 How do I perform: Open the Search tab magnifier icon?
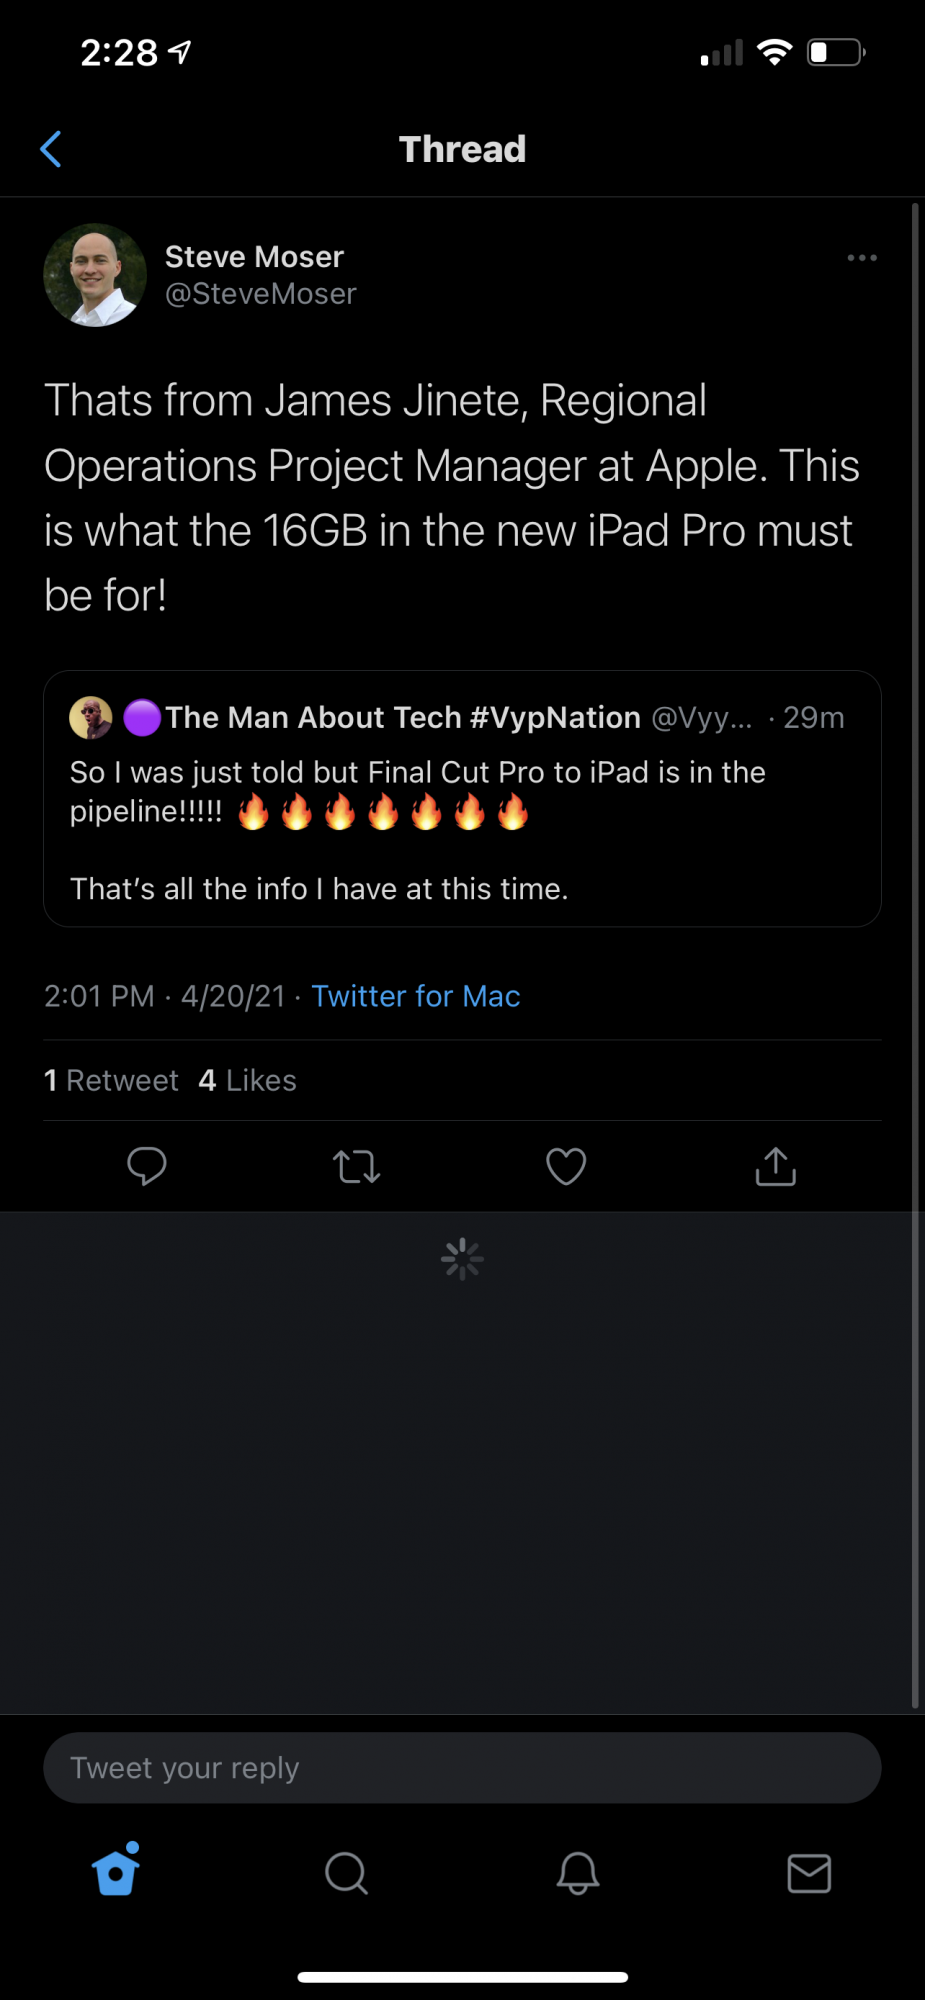point(347,1873)
